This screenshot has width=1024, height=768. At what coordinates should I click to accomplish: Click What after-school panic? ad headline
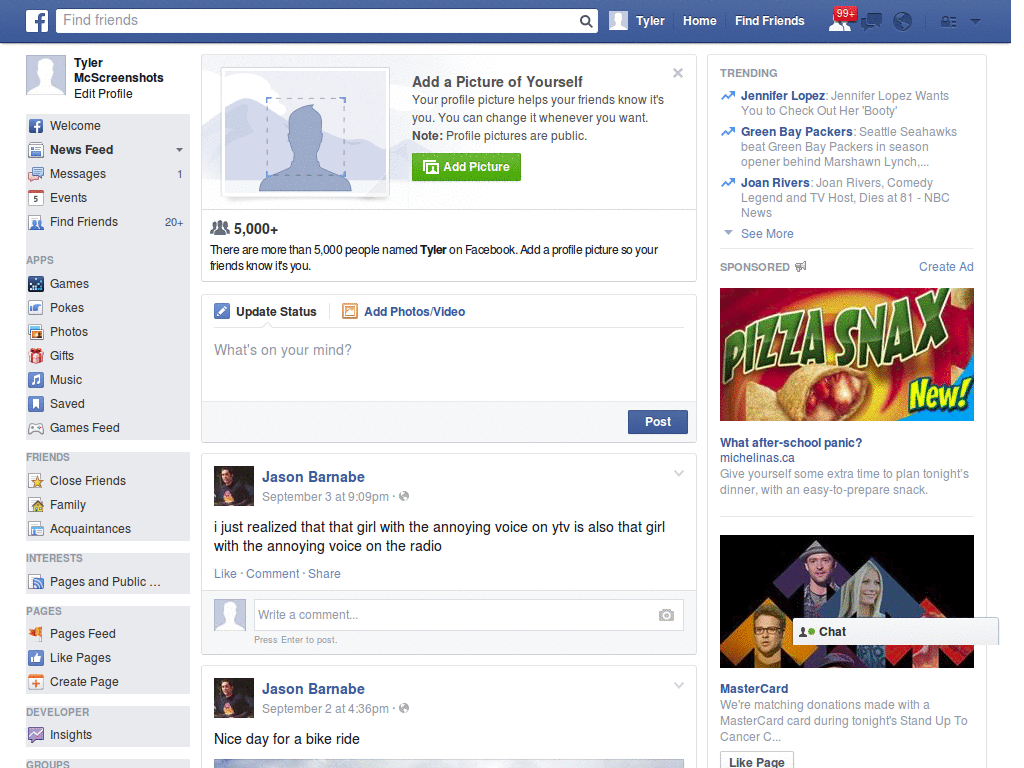click(x=791, y=443)
